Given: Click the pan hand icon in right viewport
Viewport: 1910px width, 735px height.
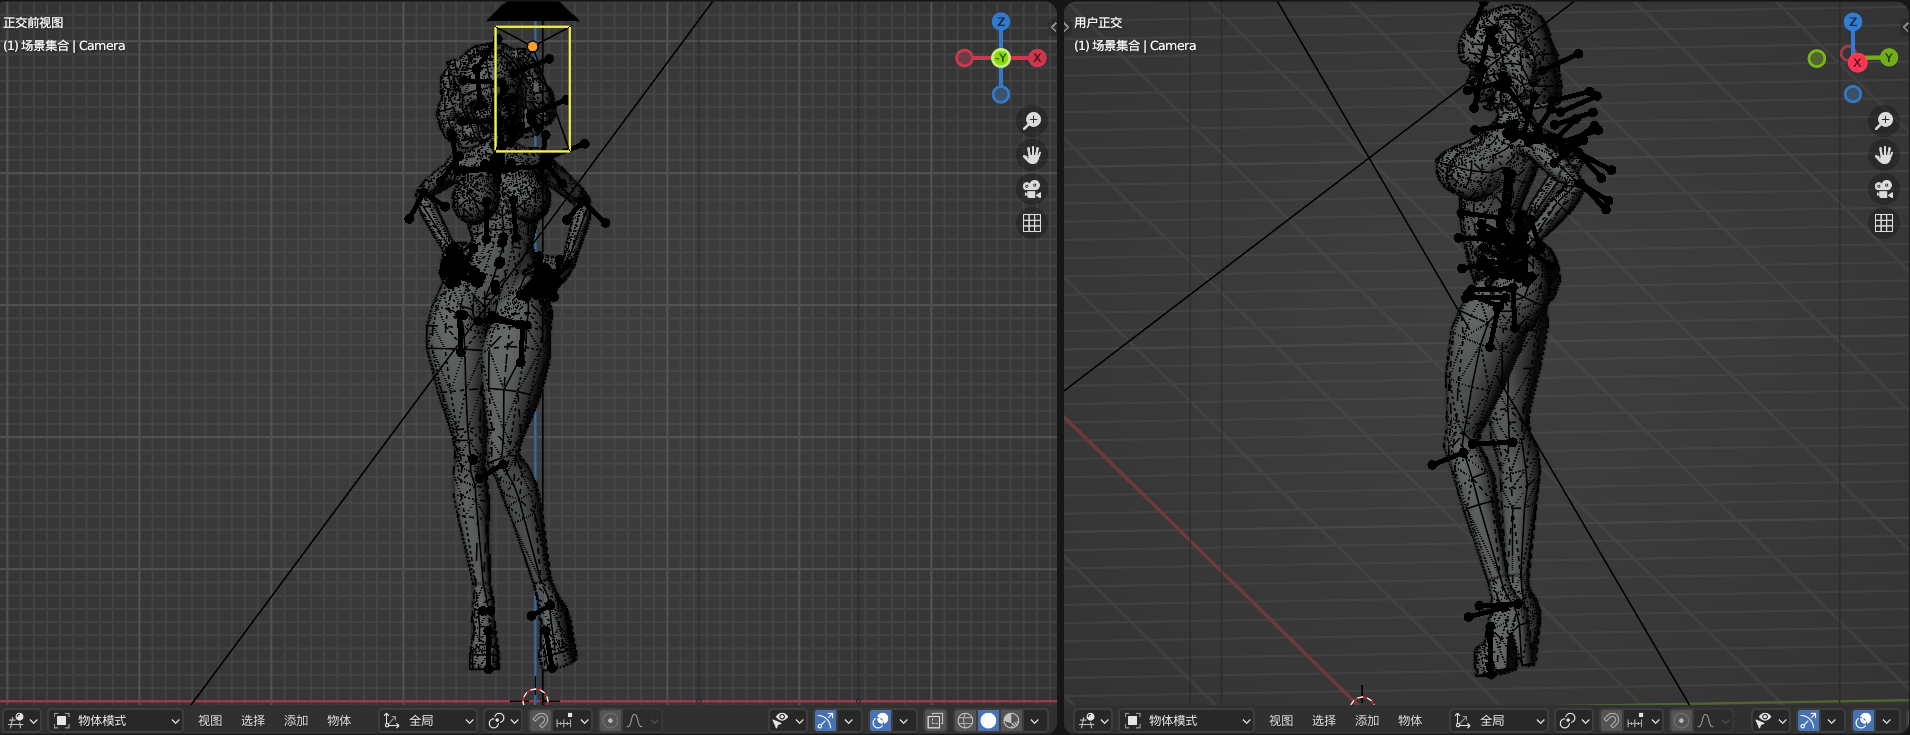Looking at the screenshot, I should click(1884, 155).
